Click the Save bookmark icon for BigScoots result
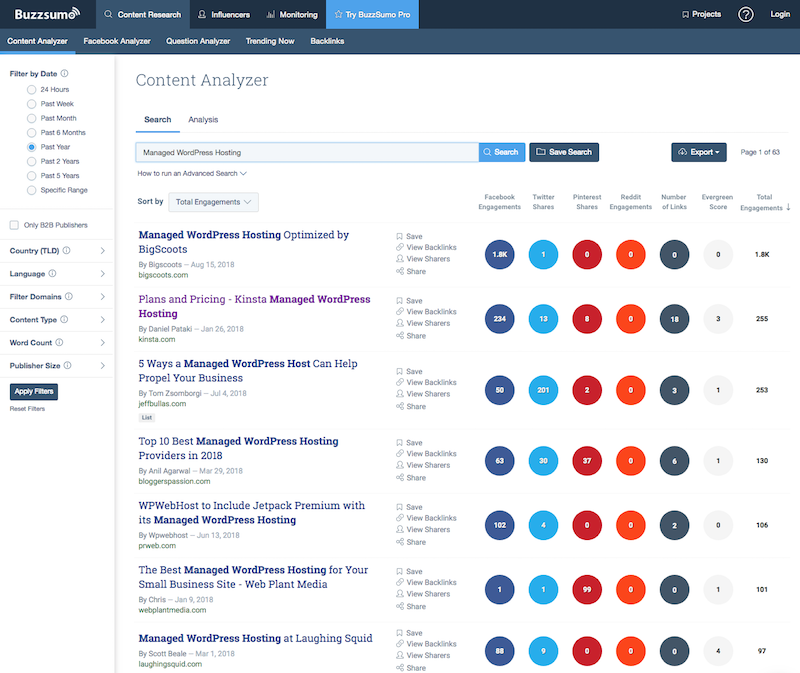Image resolution: width=800 pixels, height=673 pixels. click(x=399, y=236)
